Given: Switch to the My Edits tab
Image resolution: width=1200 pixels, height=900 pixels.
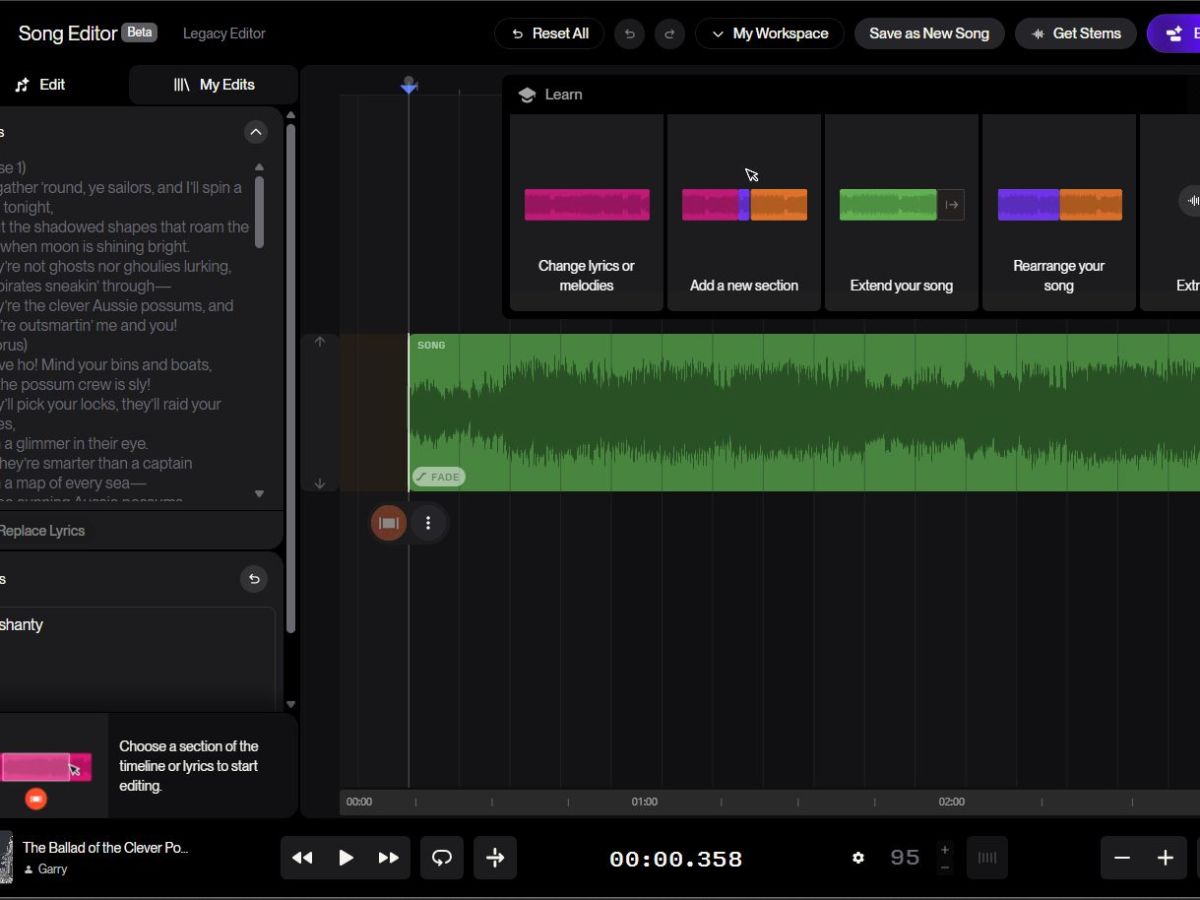Looking at the screenshot, I should point(213,84).
